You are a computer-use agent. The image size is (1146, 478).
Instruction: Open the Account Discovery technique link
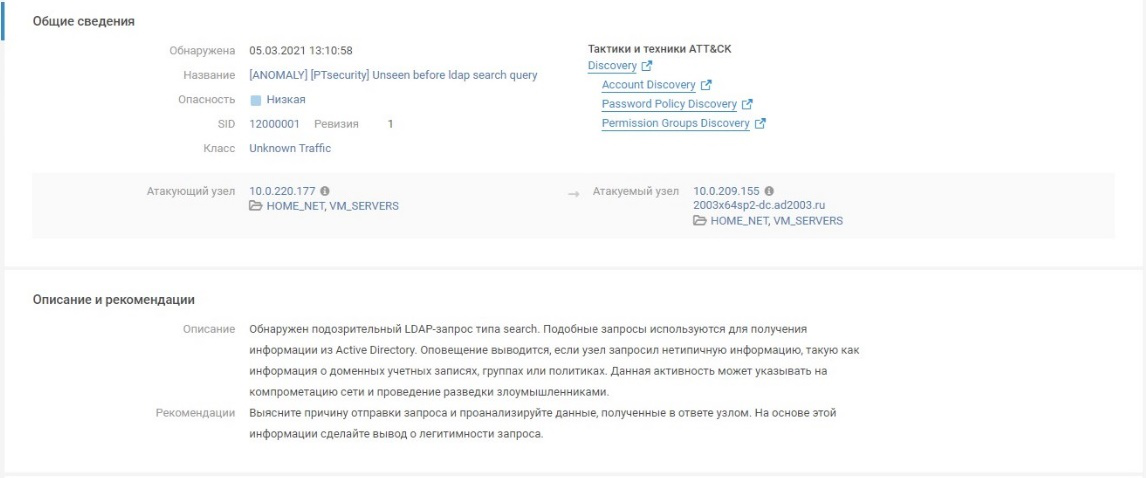pos(648,85)
